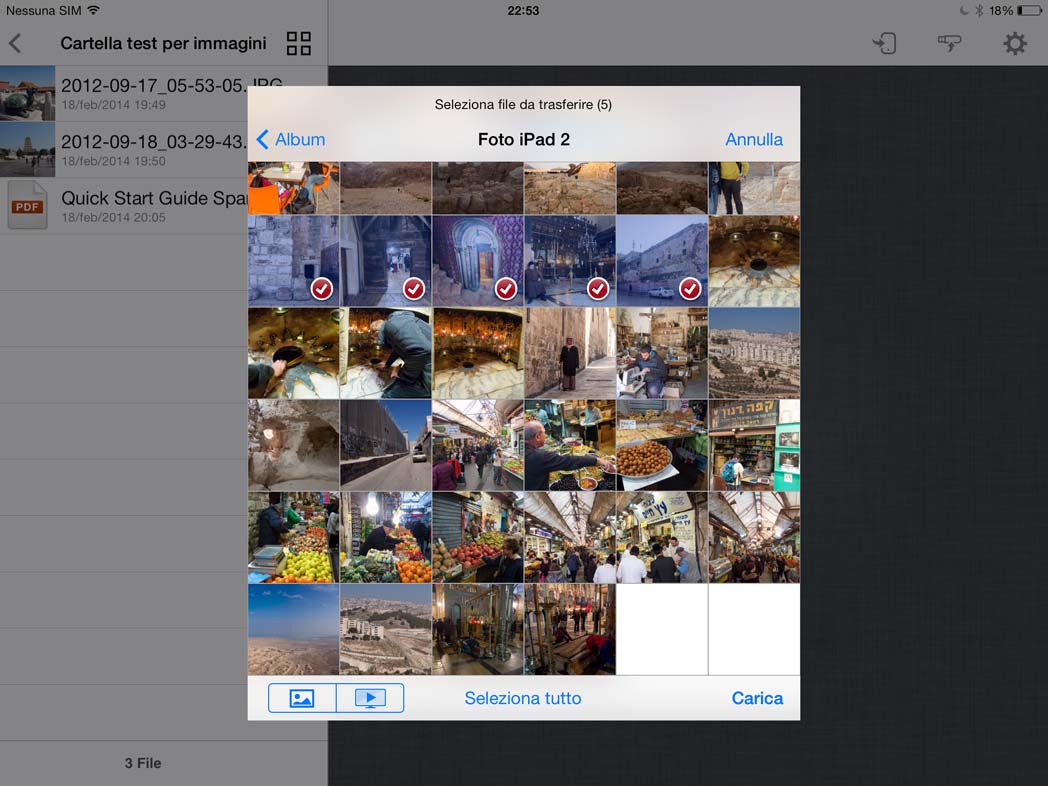Open the settings gear in the top bar

pos(1014,44)
